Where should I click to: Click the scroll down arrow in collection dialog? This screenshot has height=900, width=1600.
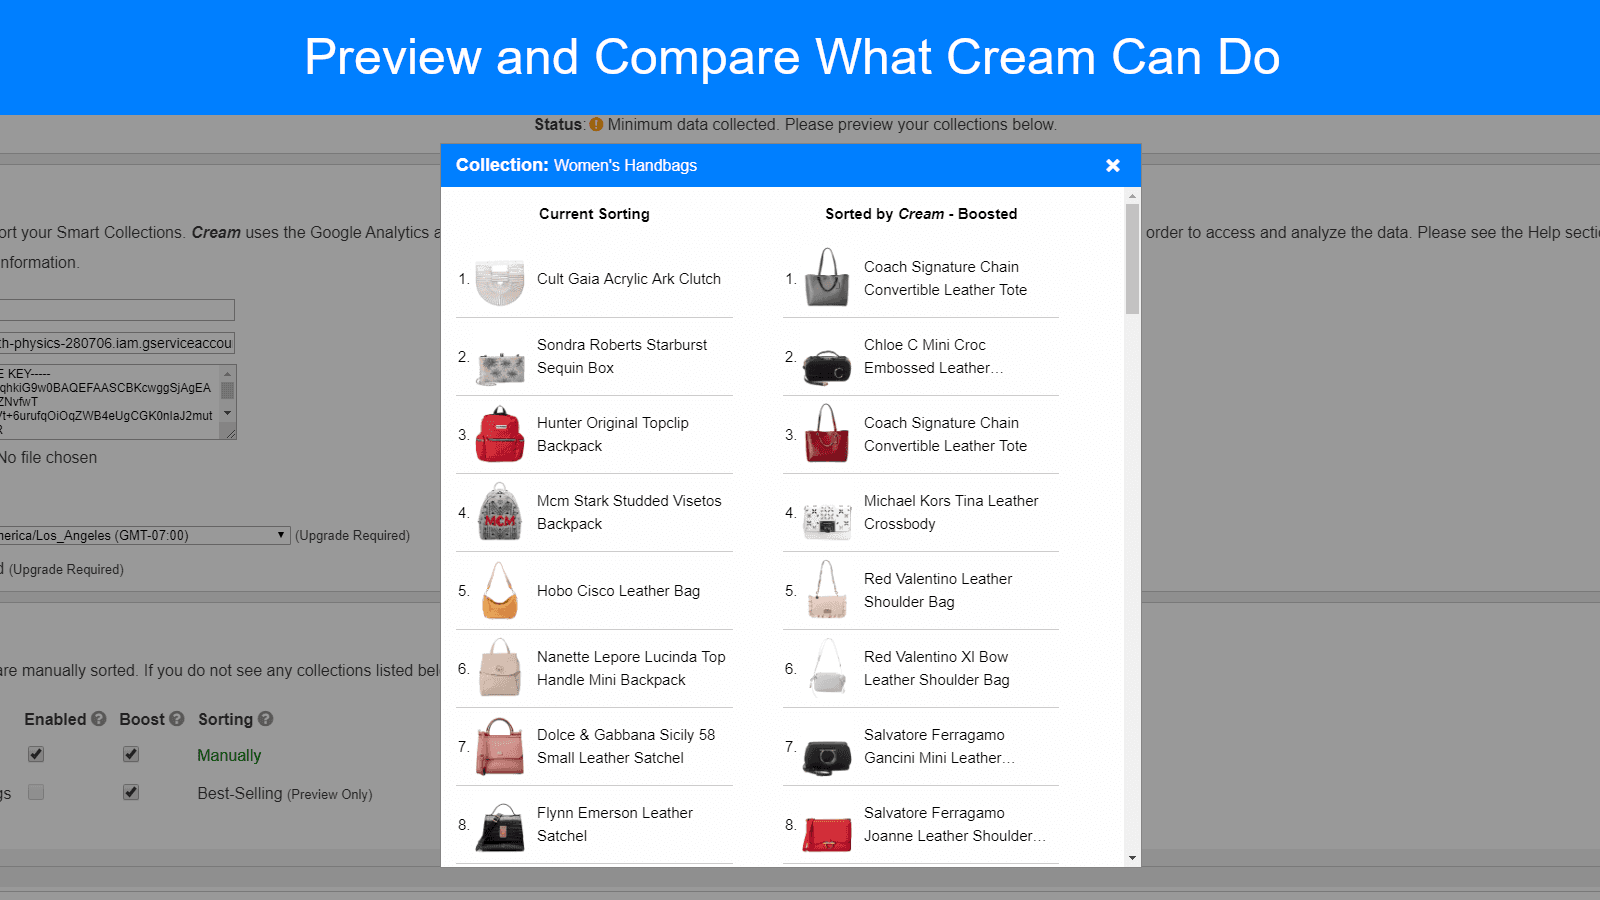coord(1132,858)
